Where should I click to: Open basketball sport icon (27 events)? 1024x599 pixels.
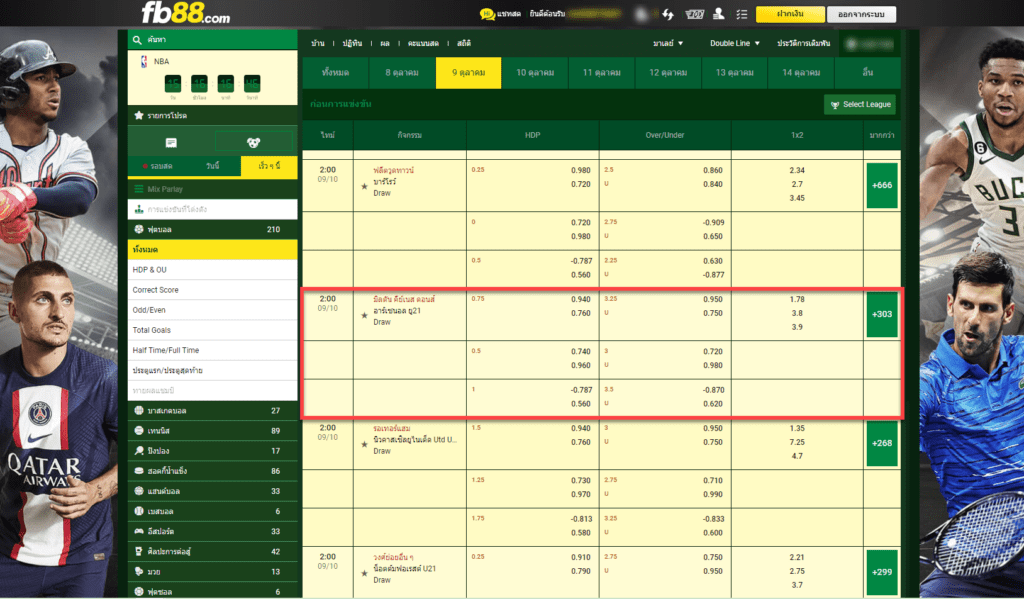(x=138, y=411)
